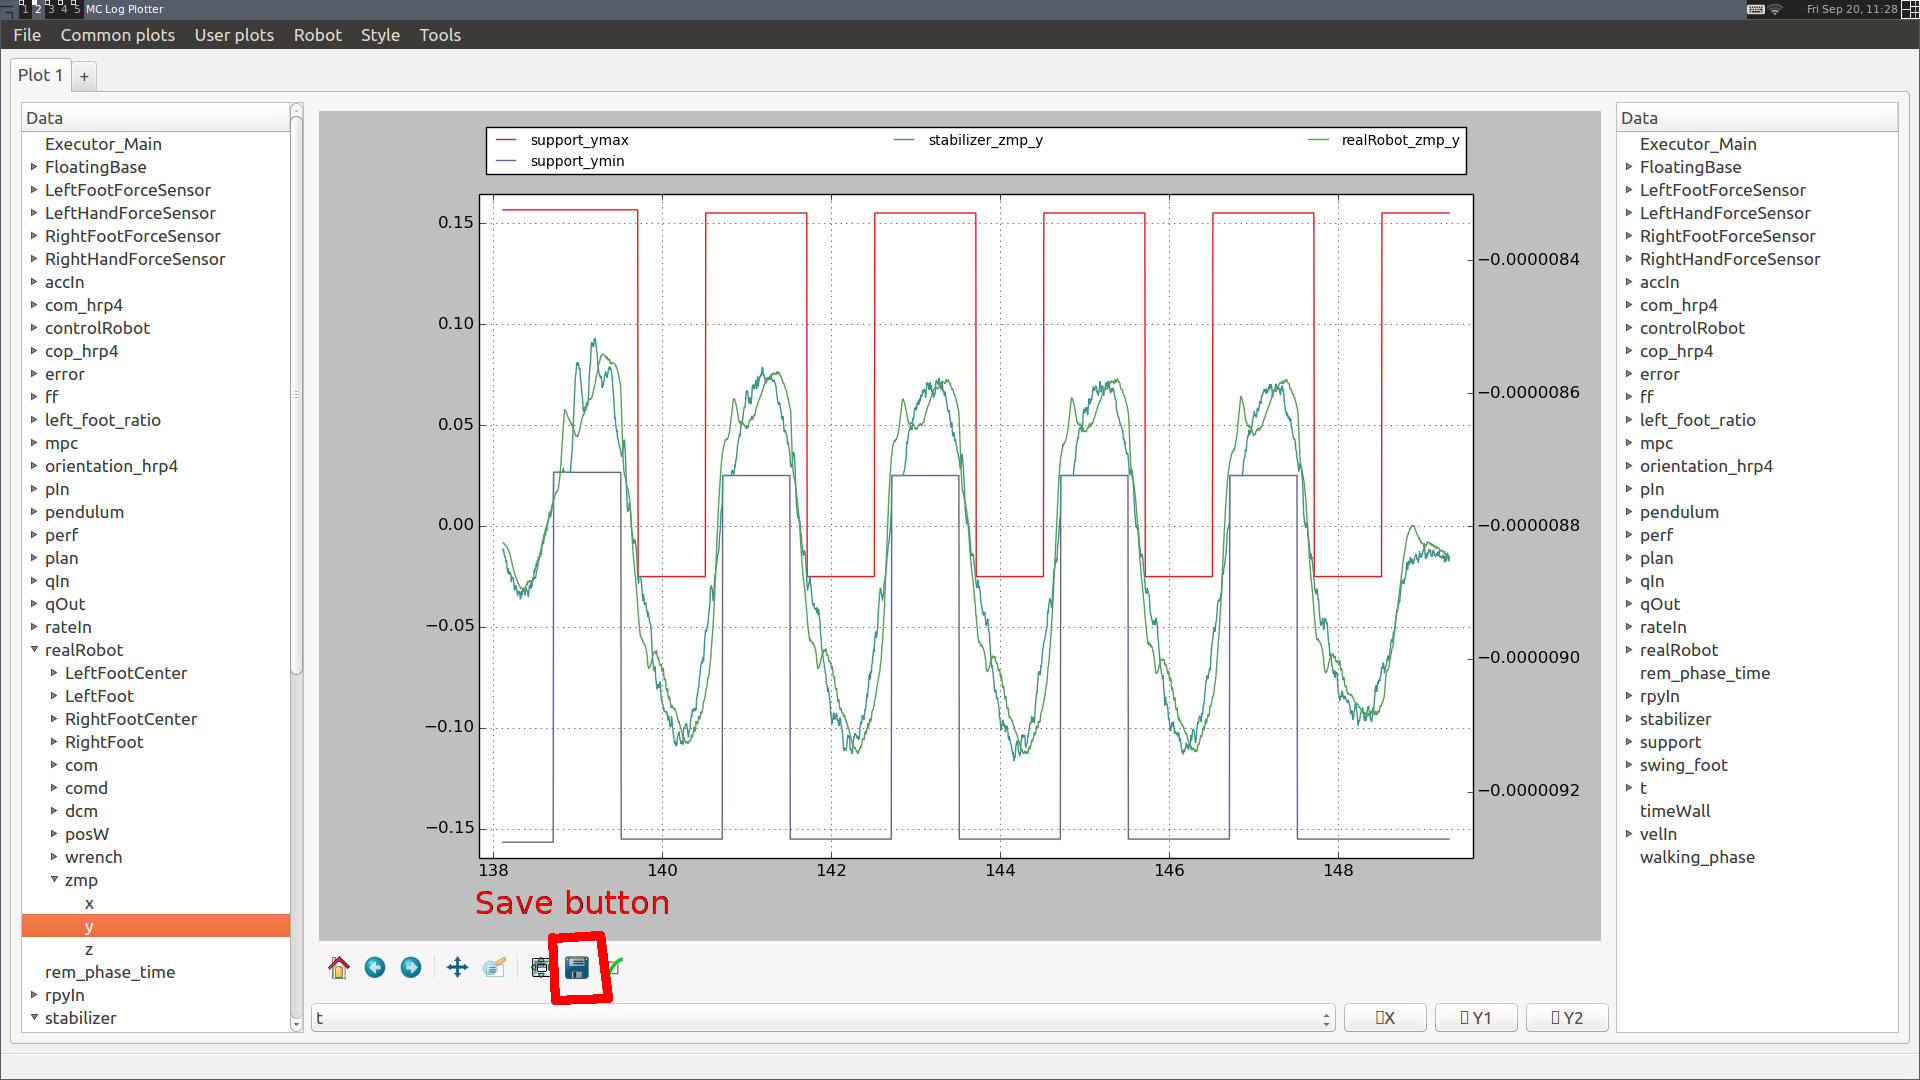This screenshot has width=1920, height=1080.
Task: Click the print plot icon
Action: pyautogui.click(x=539, y=967)
